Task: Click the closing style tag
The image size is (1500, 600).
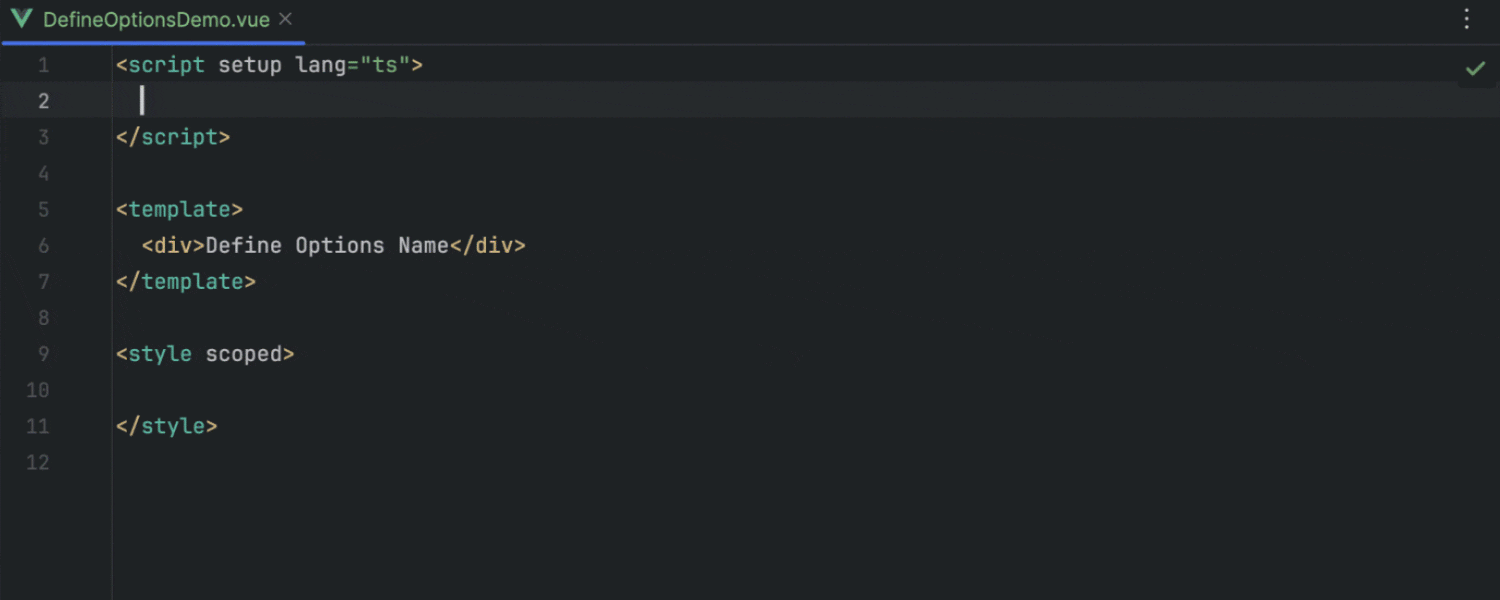Action: coord(167,426)
